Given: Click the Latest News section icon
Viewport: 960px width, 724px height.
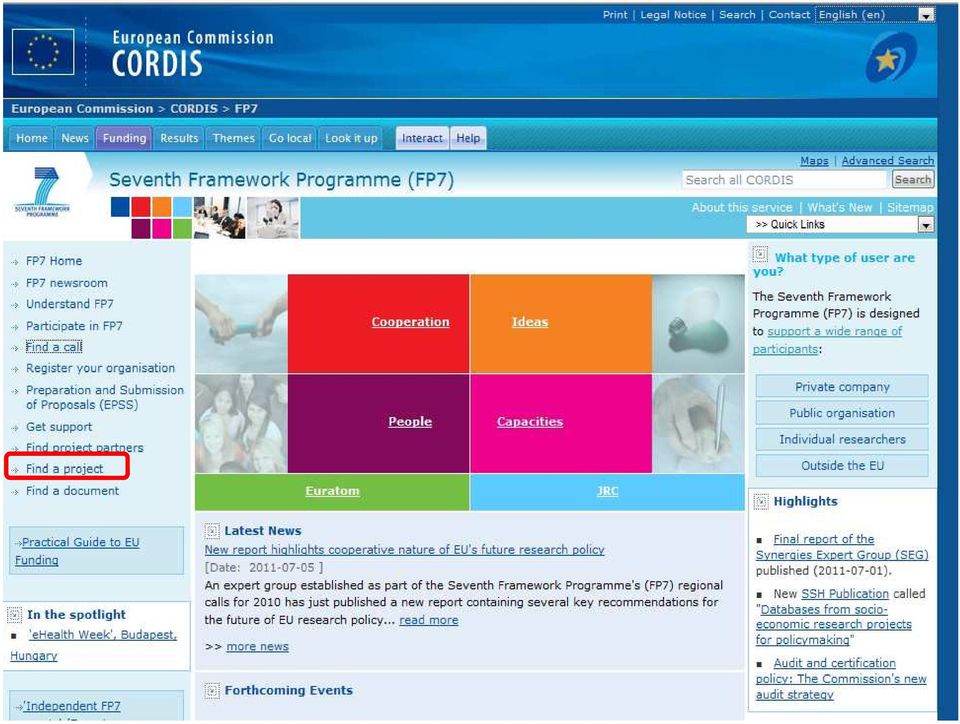Looking at the screenshot, I should (212, 531).
